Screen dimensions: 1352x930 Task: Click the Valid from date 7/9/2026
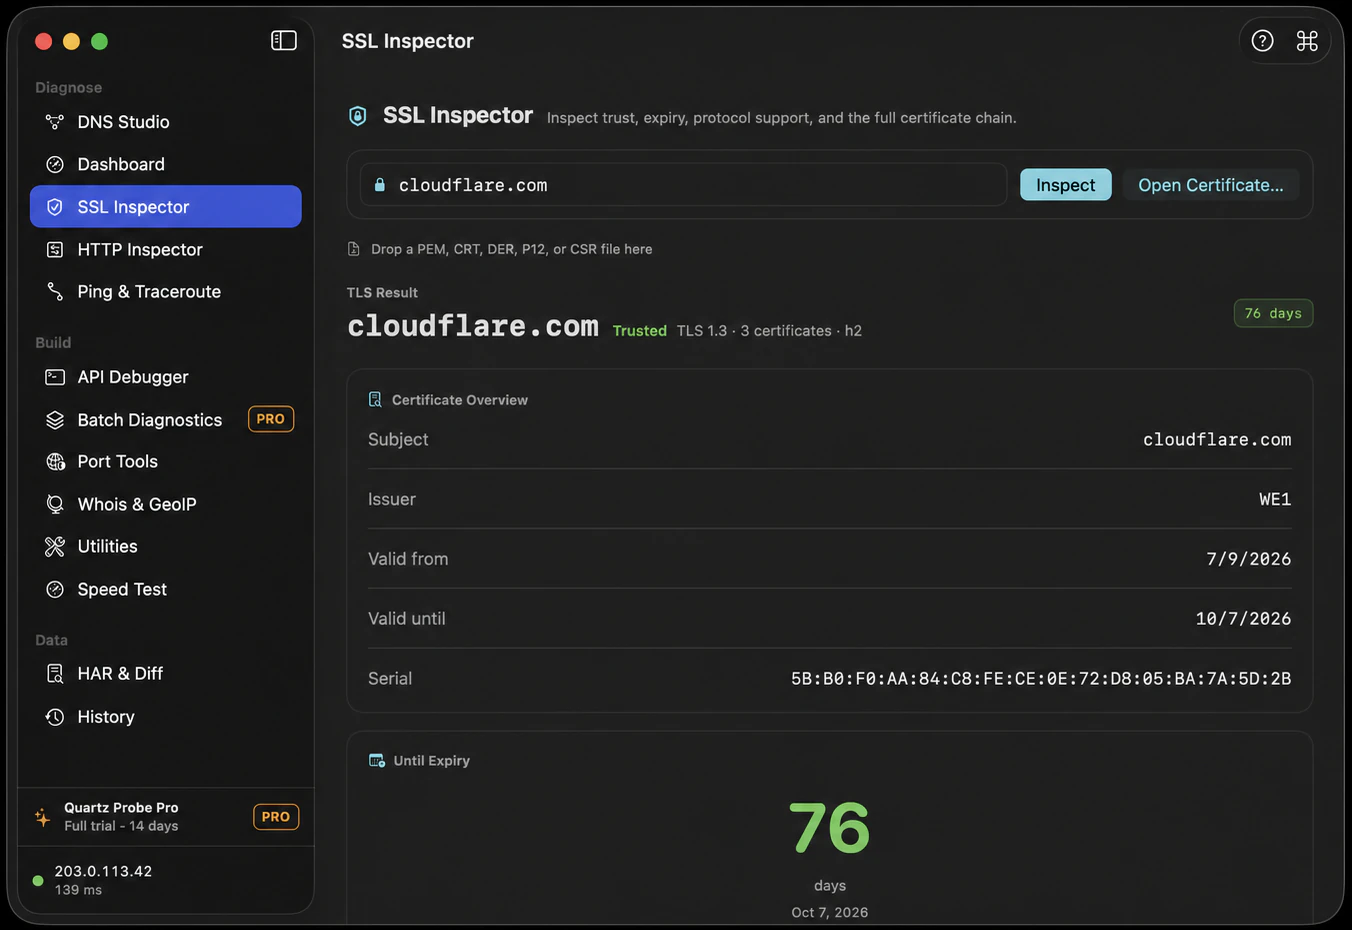[1249, 559]
